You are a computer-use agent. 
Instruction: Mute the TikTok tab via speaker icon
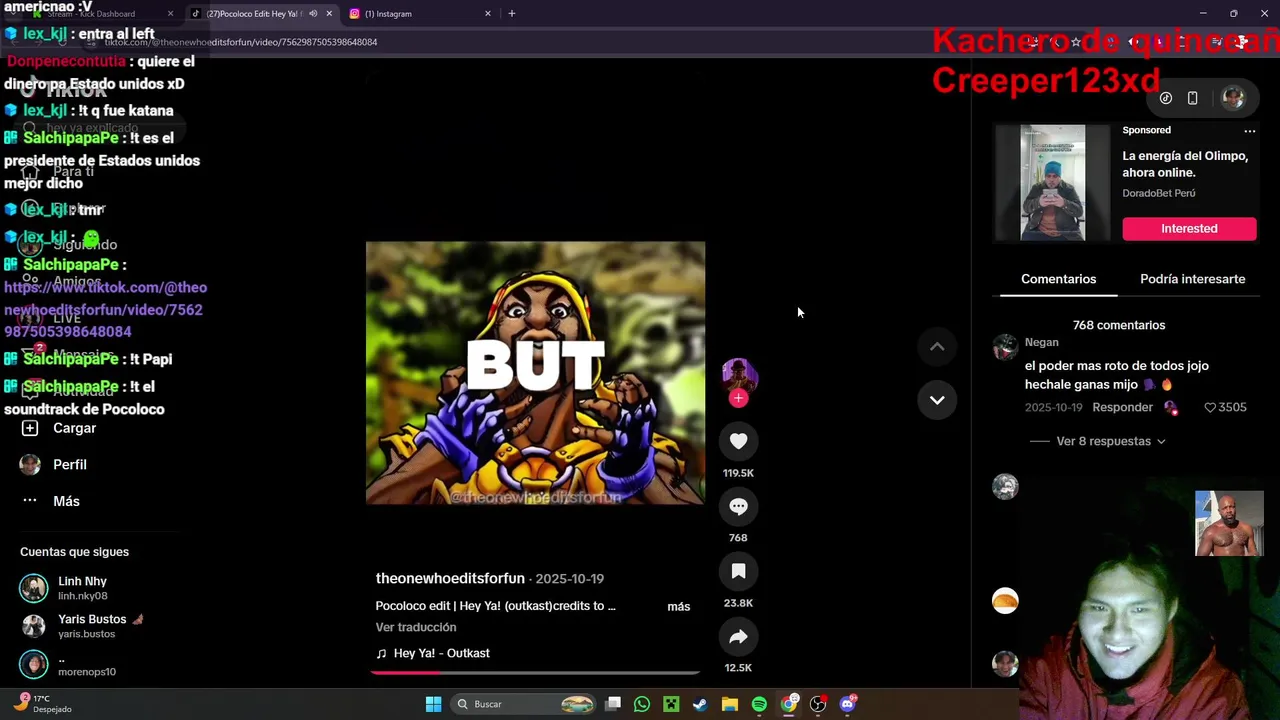(x=313, y=14)
